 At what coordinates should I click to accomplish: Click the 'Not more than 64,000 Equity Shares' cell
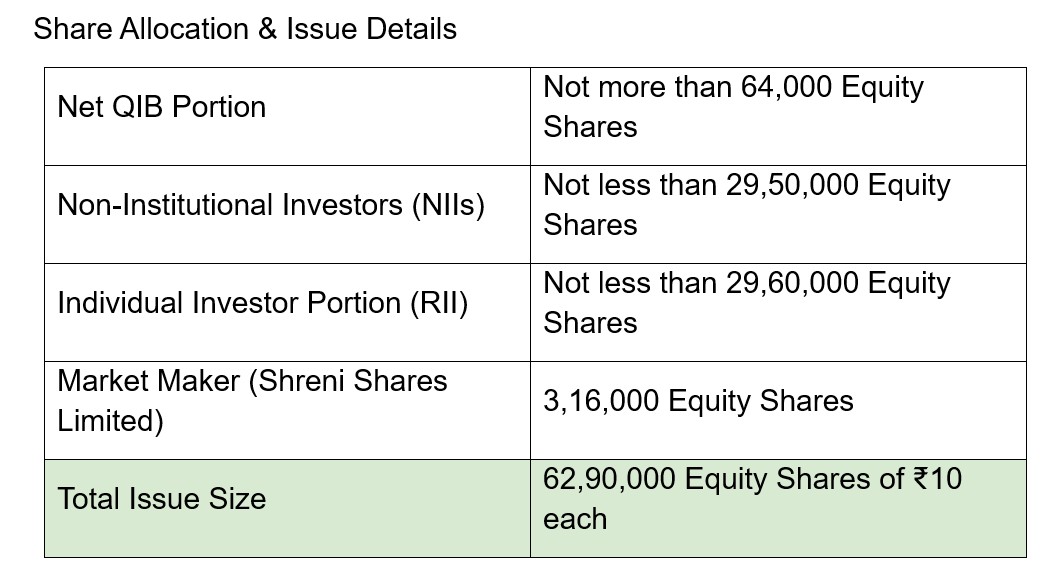(778, 116)
